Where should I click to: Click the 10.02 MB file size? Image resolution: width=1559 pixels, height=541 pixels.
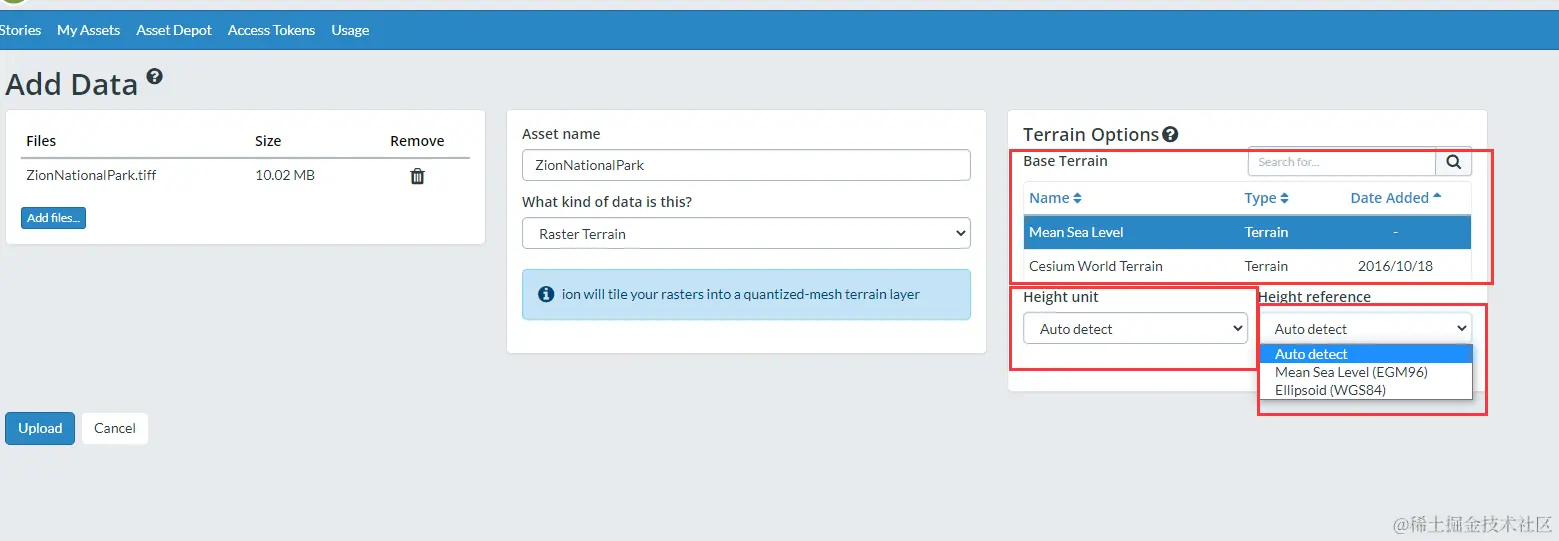click(x=285, y=175)
